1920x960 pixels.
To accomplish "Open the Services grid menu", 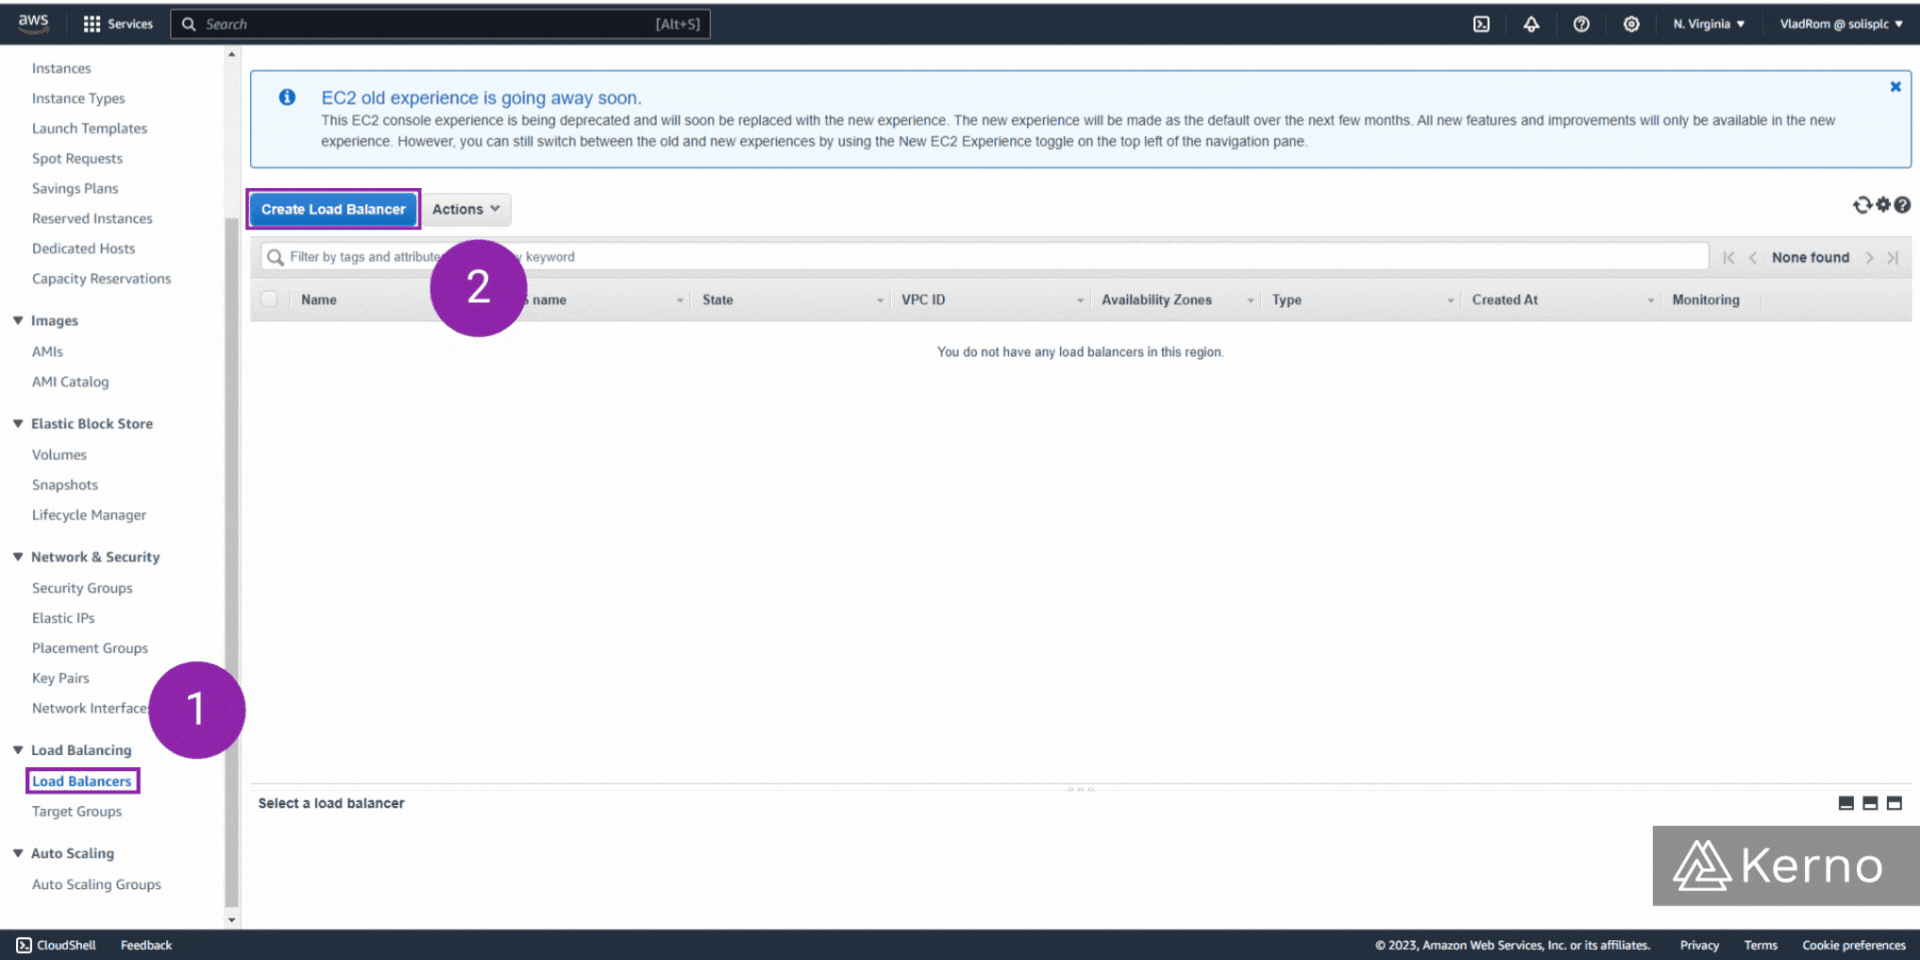I will click(118, 24).
